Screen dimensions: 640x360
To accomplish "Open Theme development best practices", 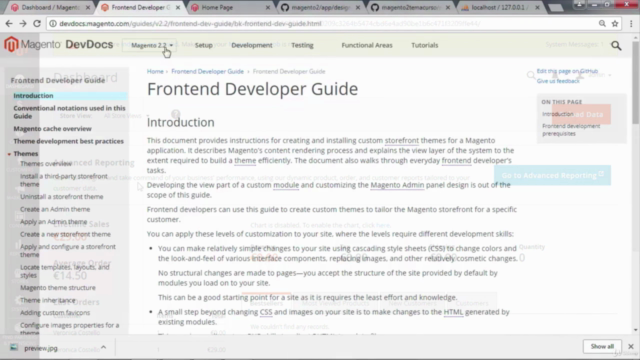I will (68, 141).
